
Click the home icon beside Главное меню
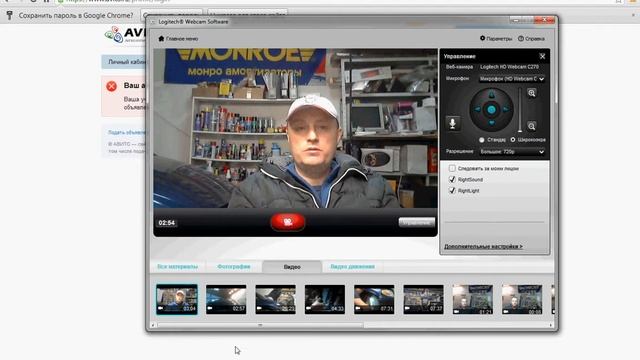161,38
